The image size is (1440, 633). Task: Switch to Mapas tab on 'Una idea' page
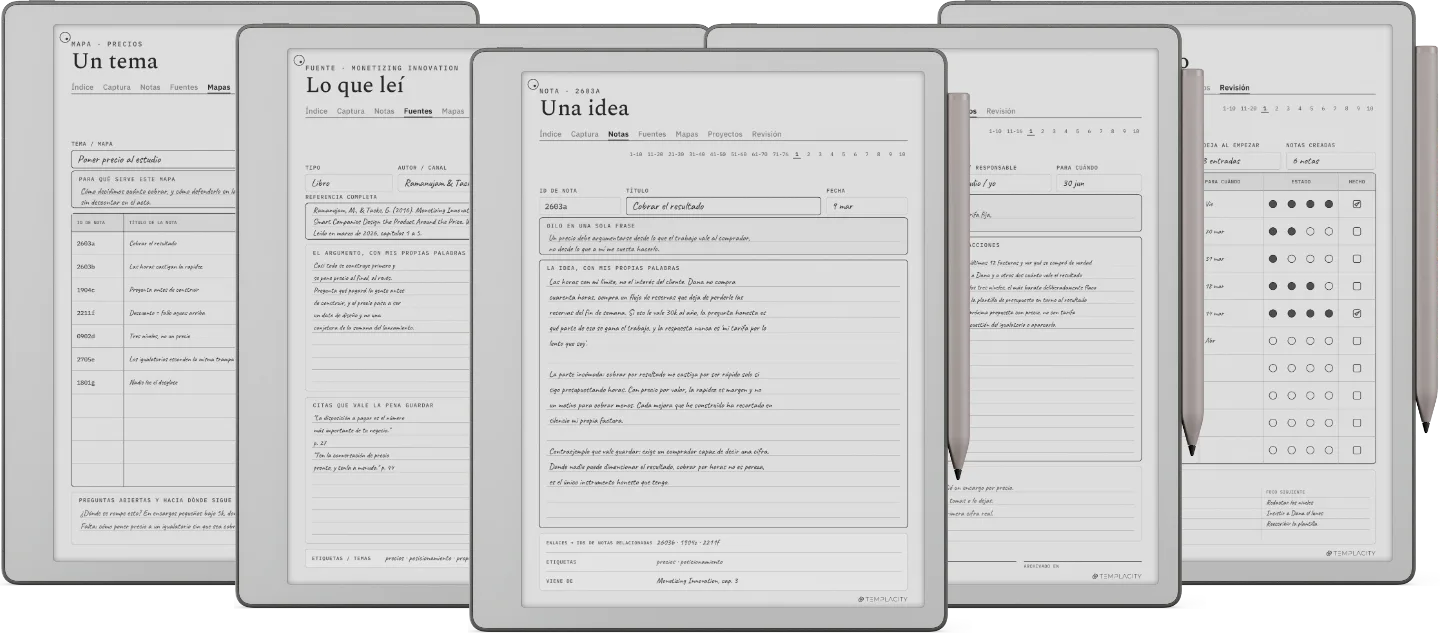coord(686,134)
